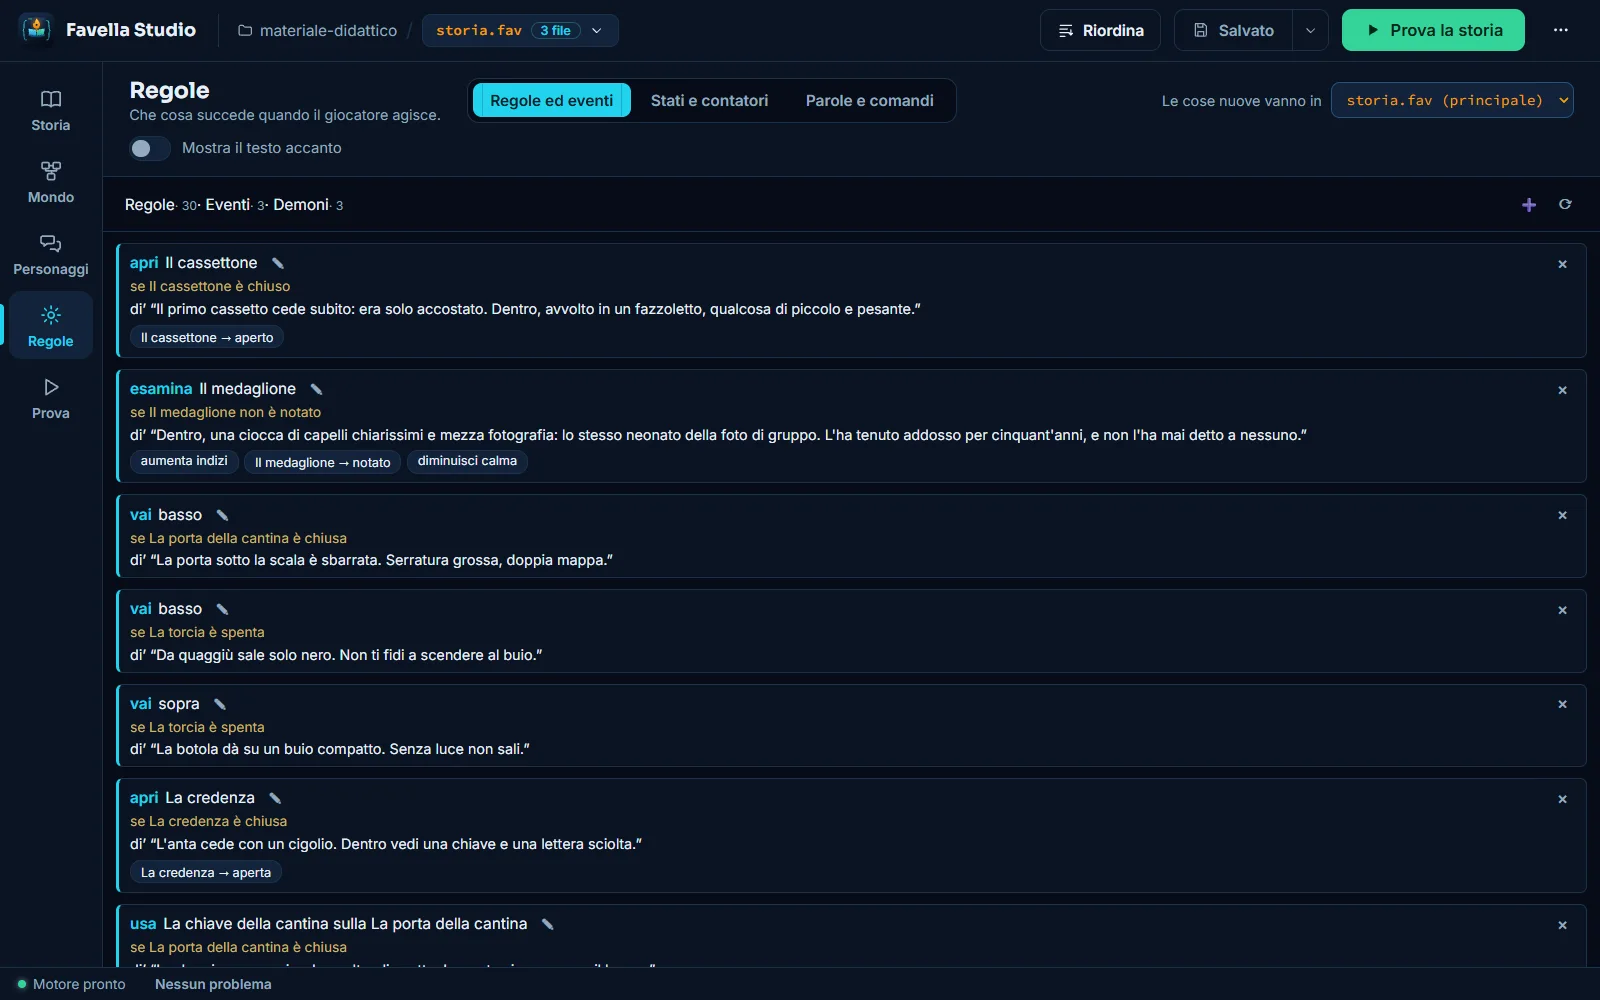The height and width of the screenshot is (1000, 1600).
Task: Click the Riordina button
Action: 1100,30
